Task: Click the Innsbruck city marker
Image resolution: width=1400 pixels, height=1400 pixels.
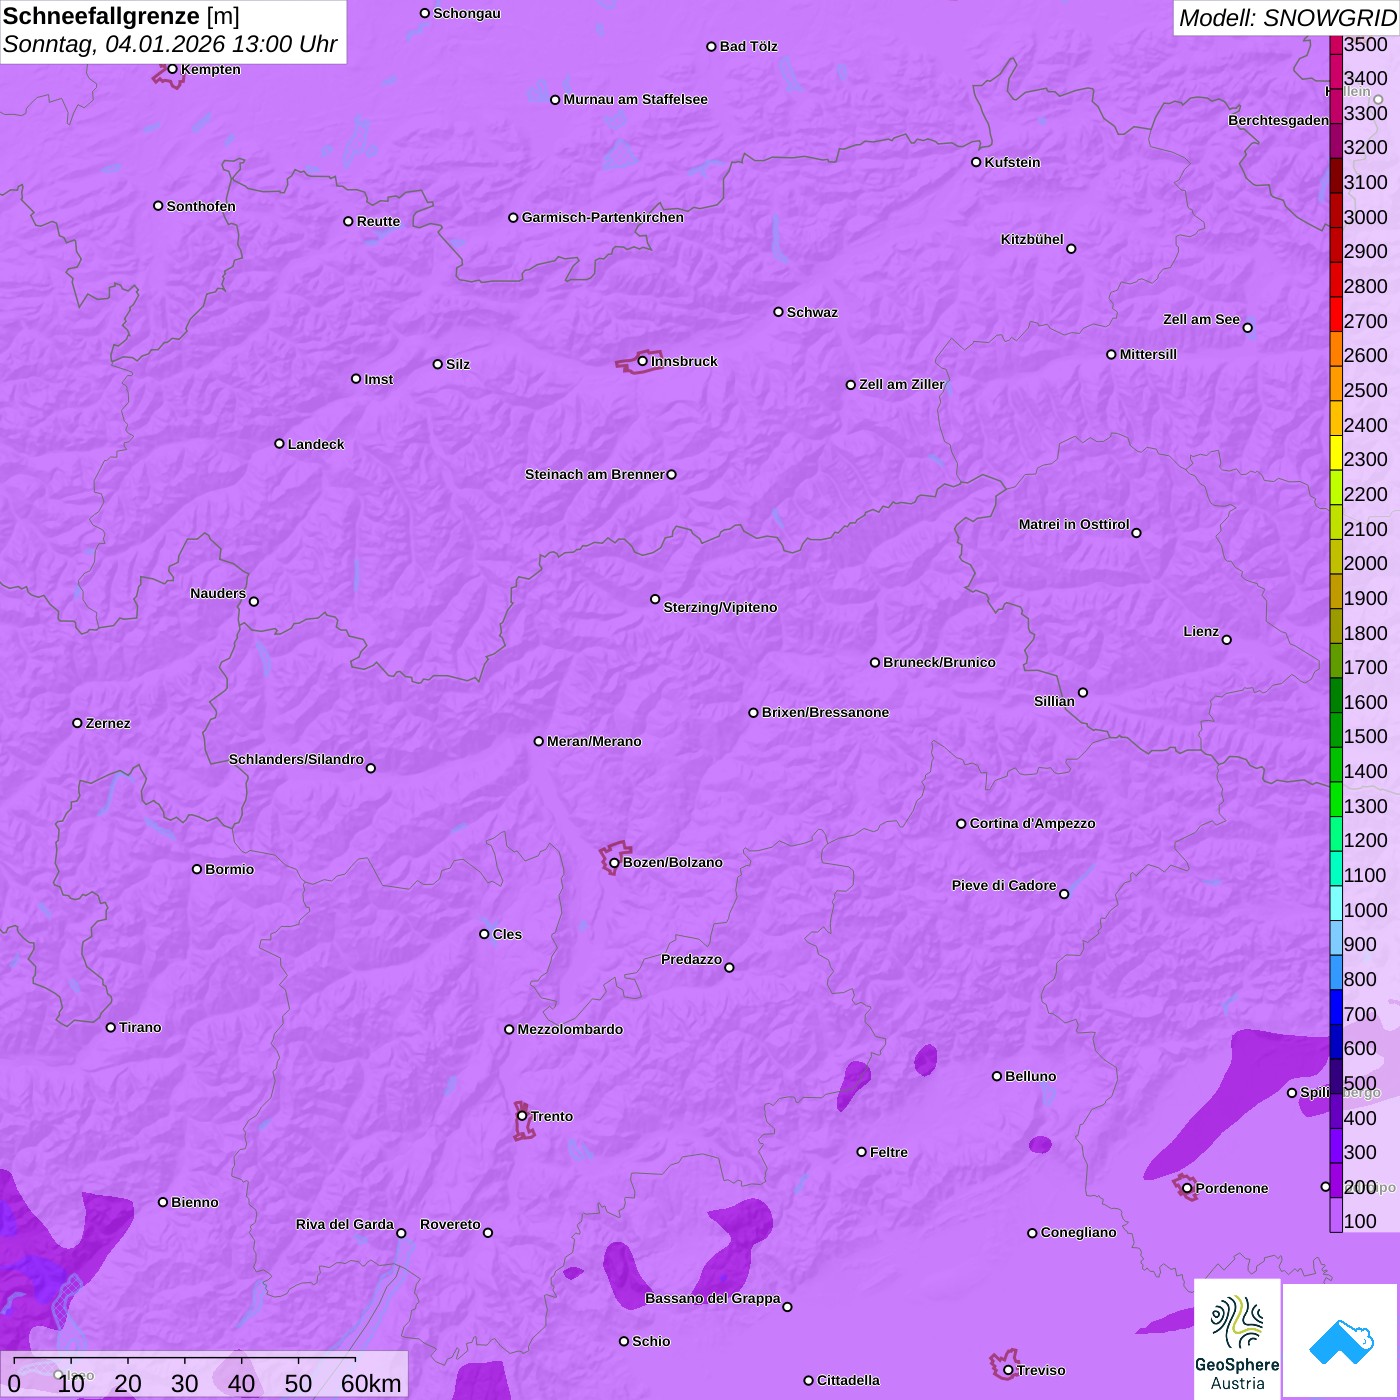Action: 643,361
